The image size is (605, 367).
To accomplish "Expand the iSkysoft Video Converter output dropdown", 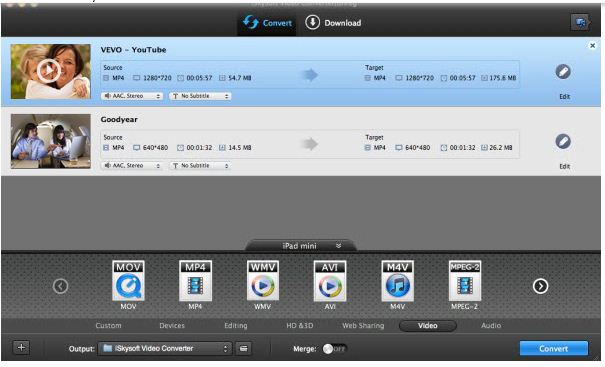I will pos(165,348).
